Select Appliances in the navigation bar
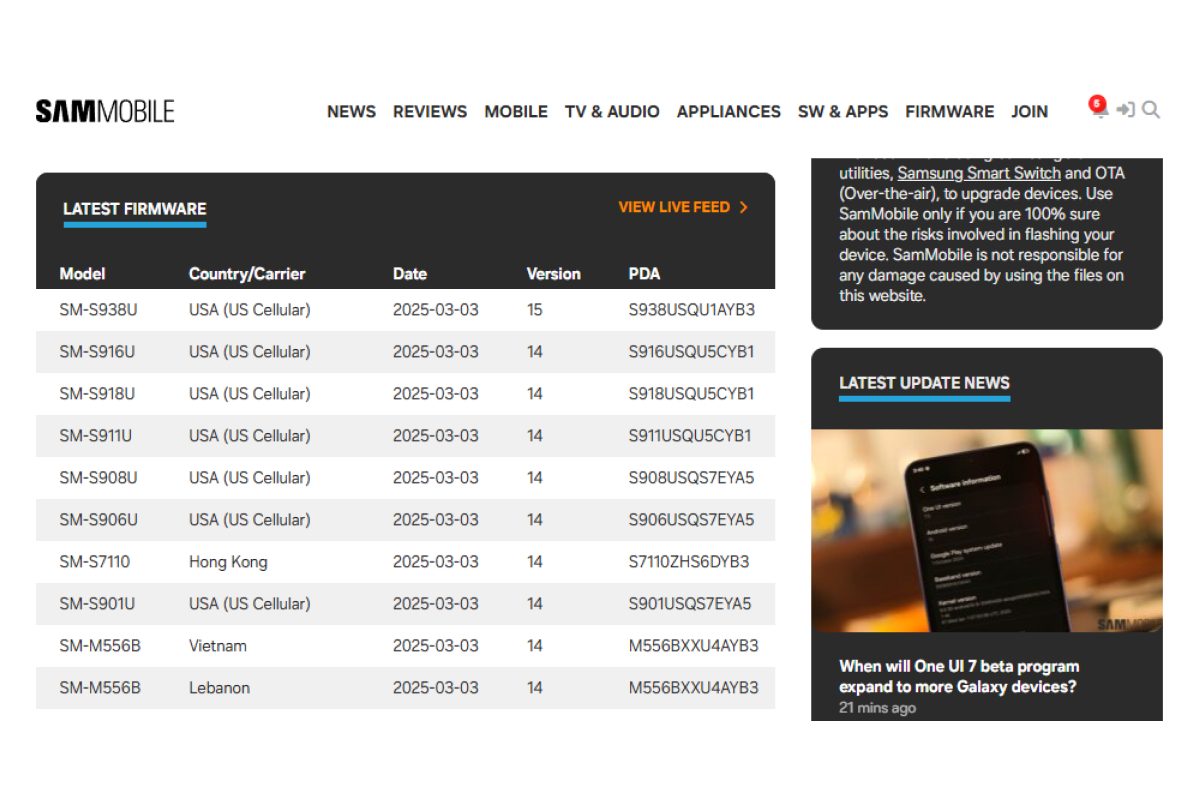 [728, 111]
